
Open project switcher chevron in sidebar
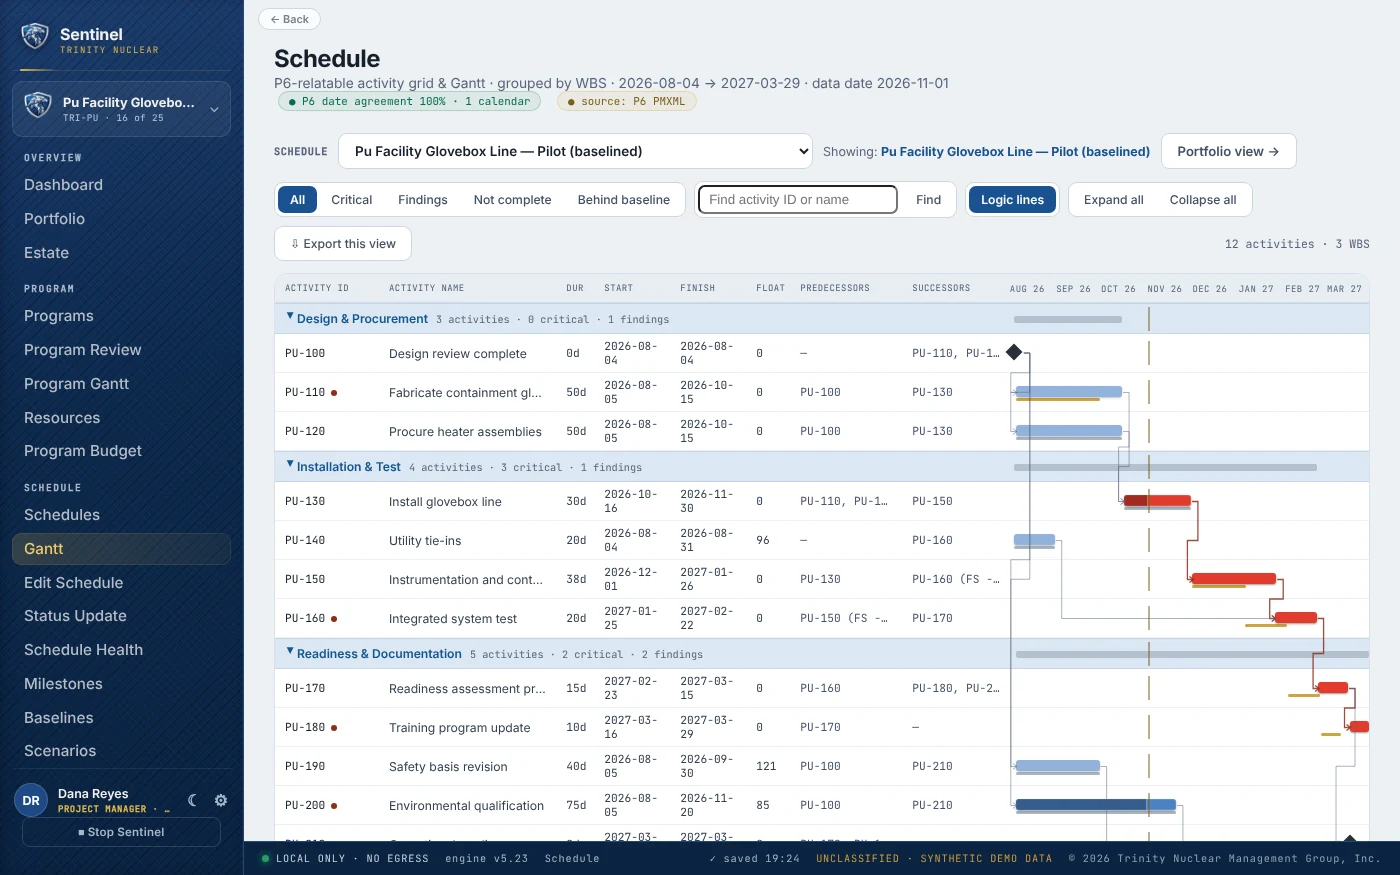[x=214, y=110]
